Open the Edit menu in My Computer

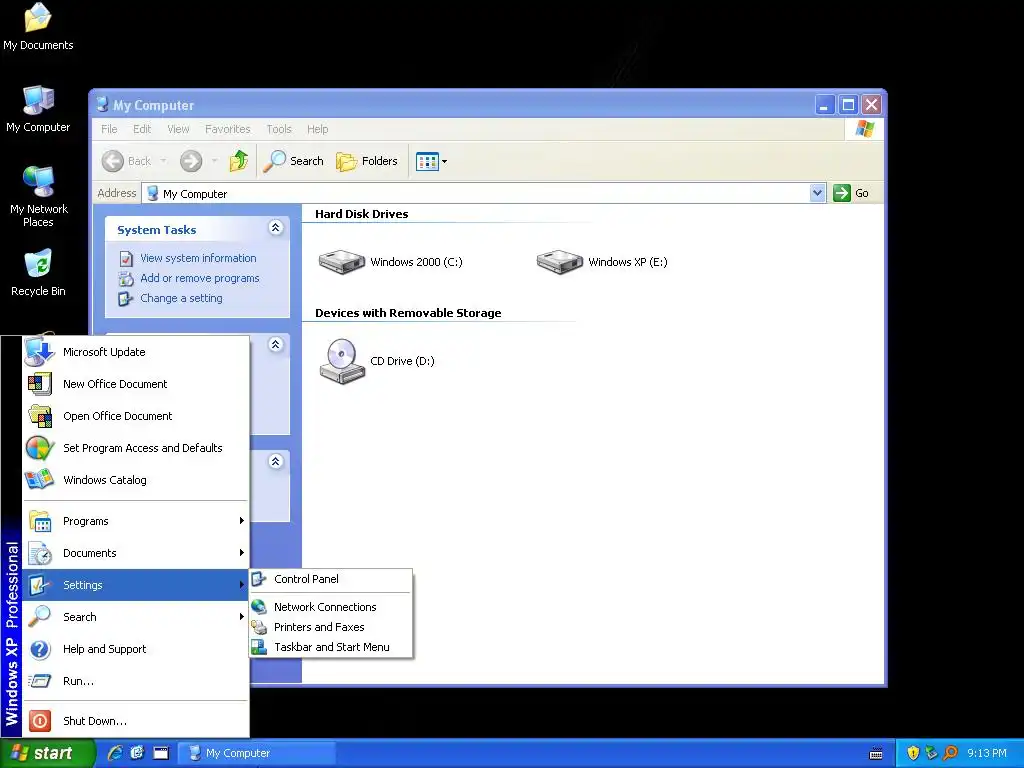(142, 129)
